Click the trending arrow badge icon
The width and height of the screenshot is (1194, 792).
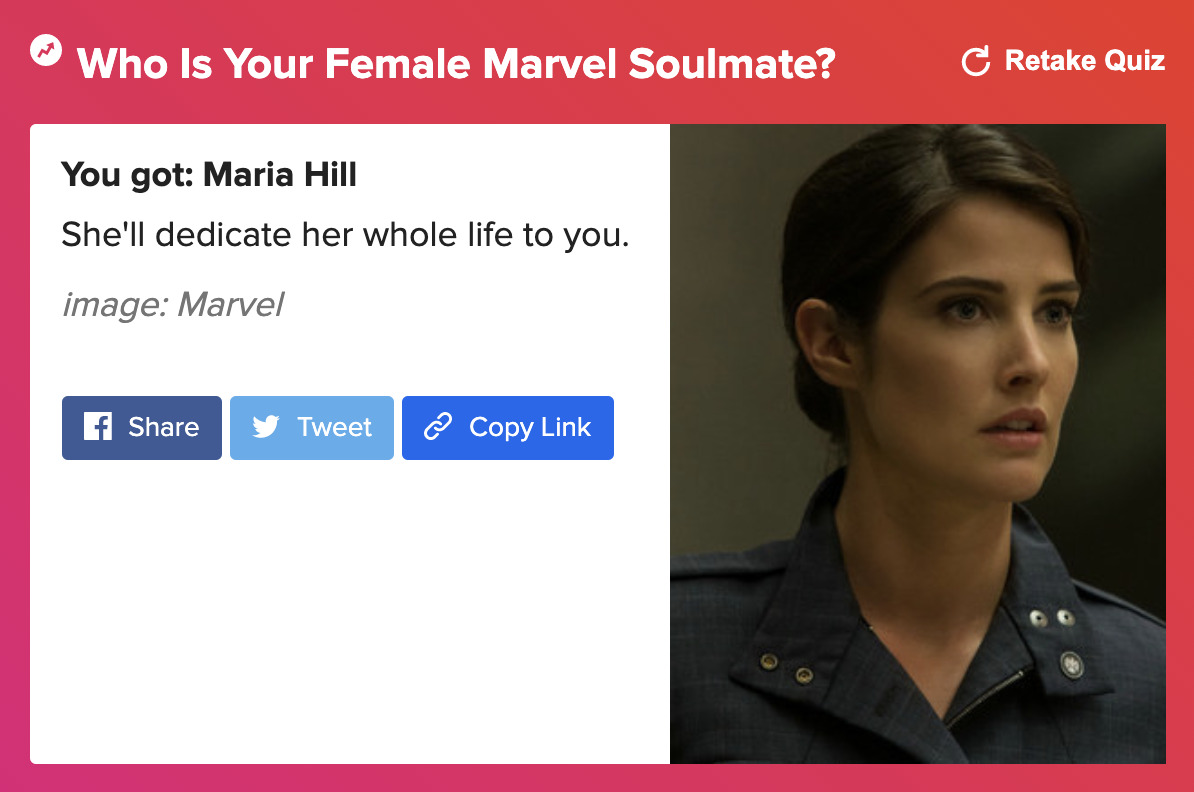coord(46,51)
